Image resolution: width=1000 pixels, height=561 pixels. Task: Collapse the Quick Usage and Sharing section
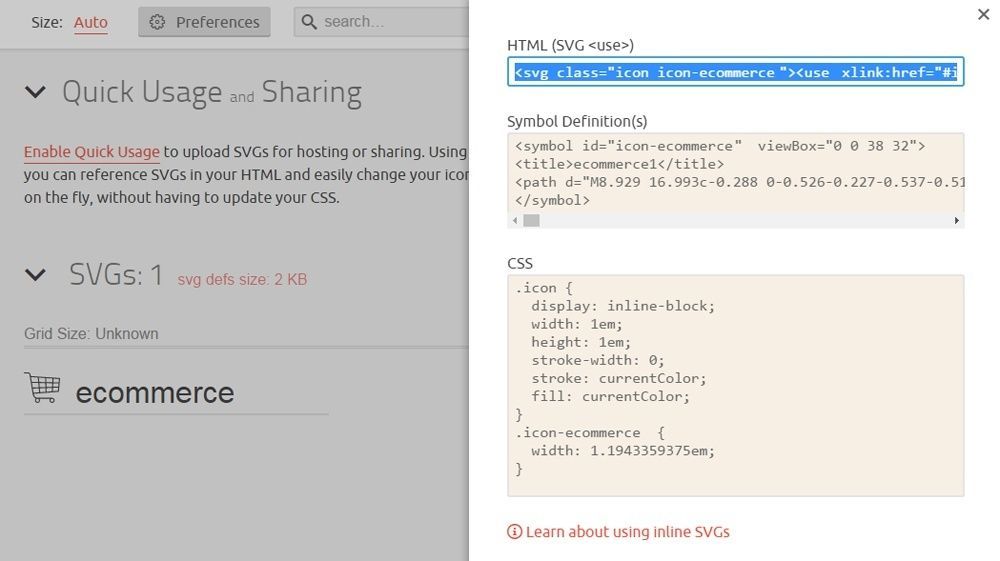35,92
